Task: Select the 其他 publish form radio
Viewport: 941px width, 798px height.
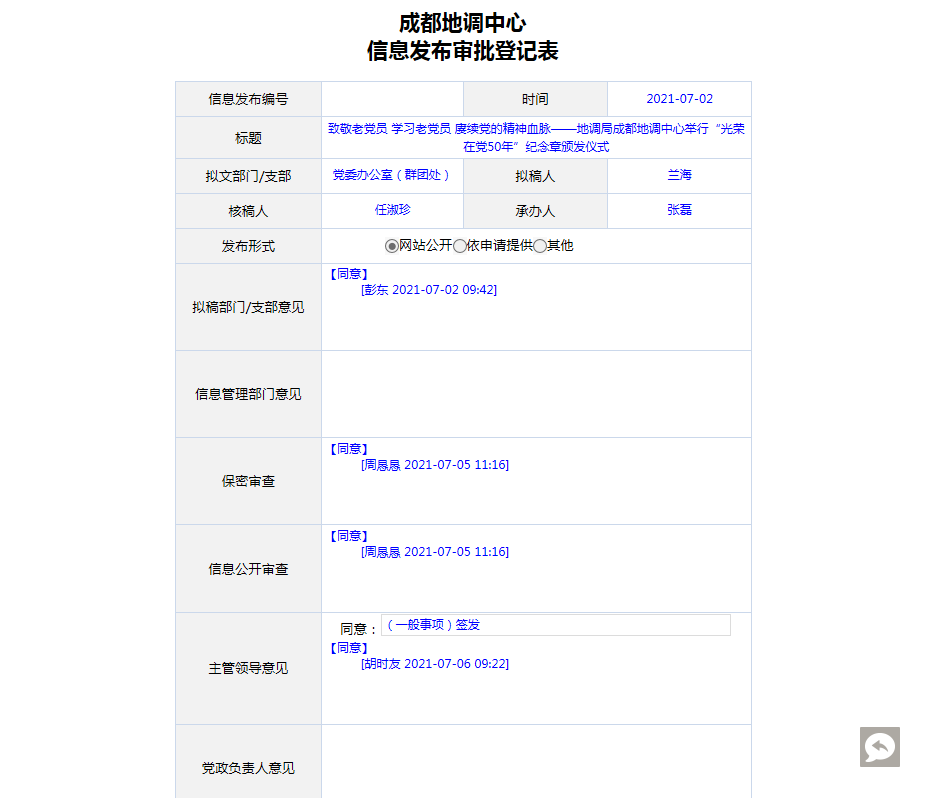Action: click(x=540, y=246)
